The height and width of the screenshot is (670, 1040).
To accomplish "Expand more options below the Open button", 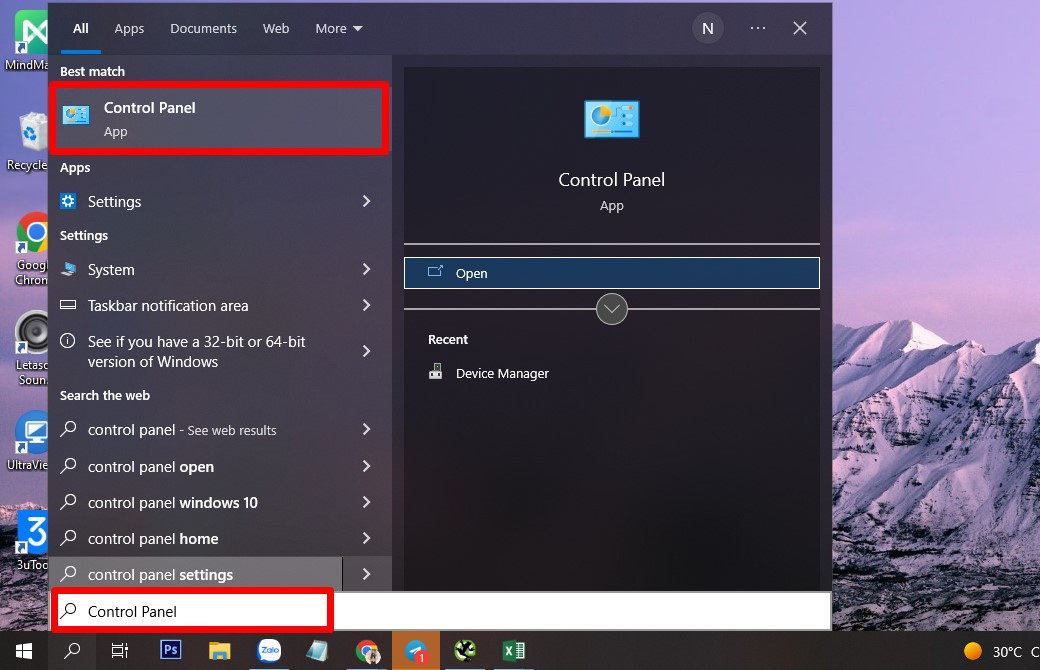I will point(611,309).
